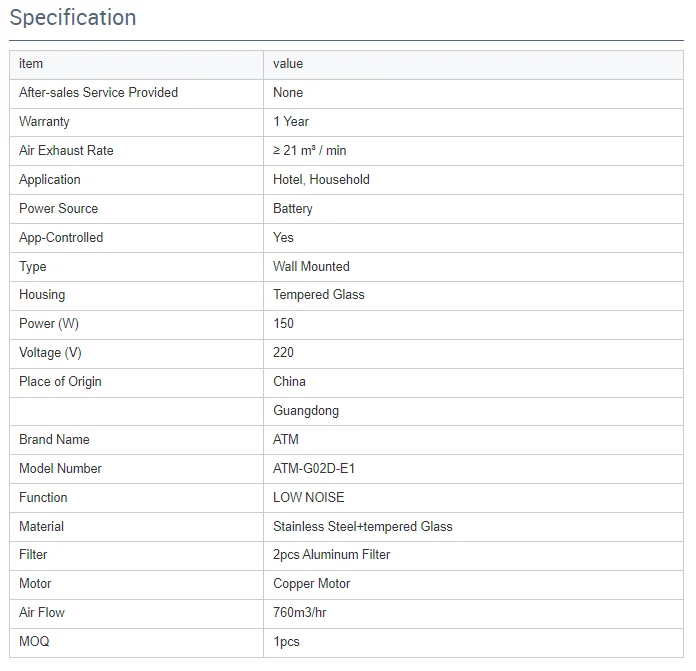Click the 'Guangdong' origin value

[x=306, y=411]
